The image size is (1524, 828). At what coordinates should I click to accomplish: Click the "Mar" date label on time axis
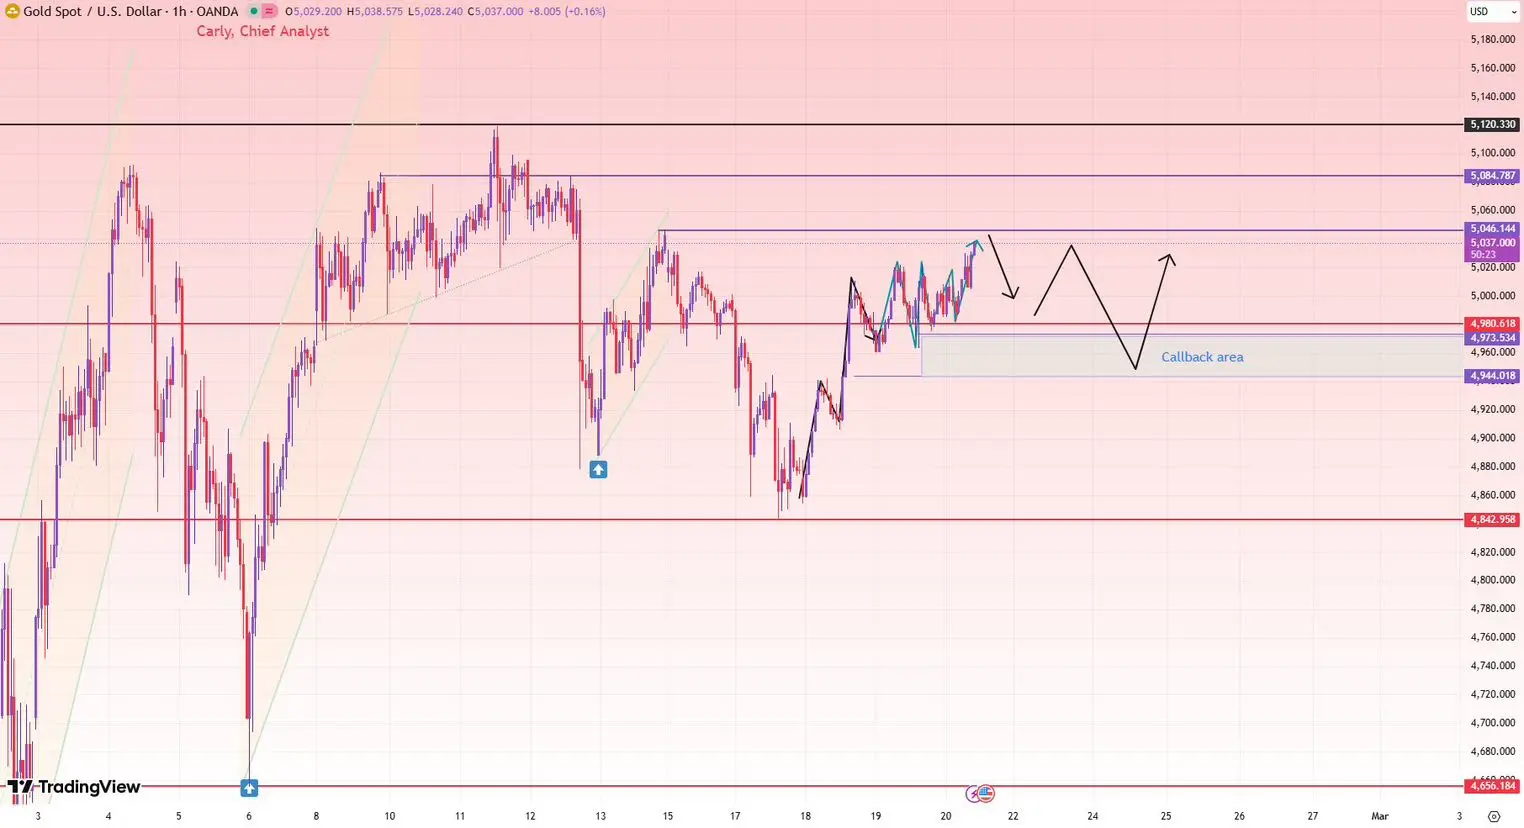coord(1380,816)
